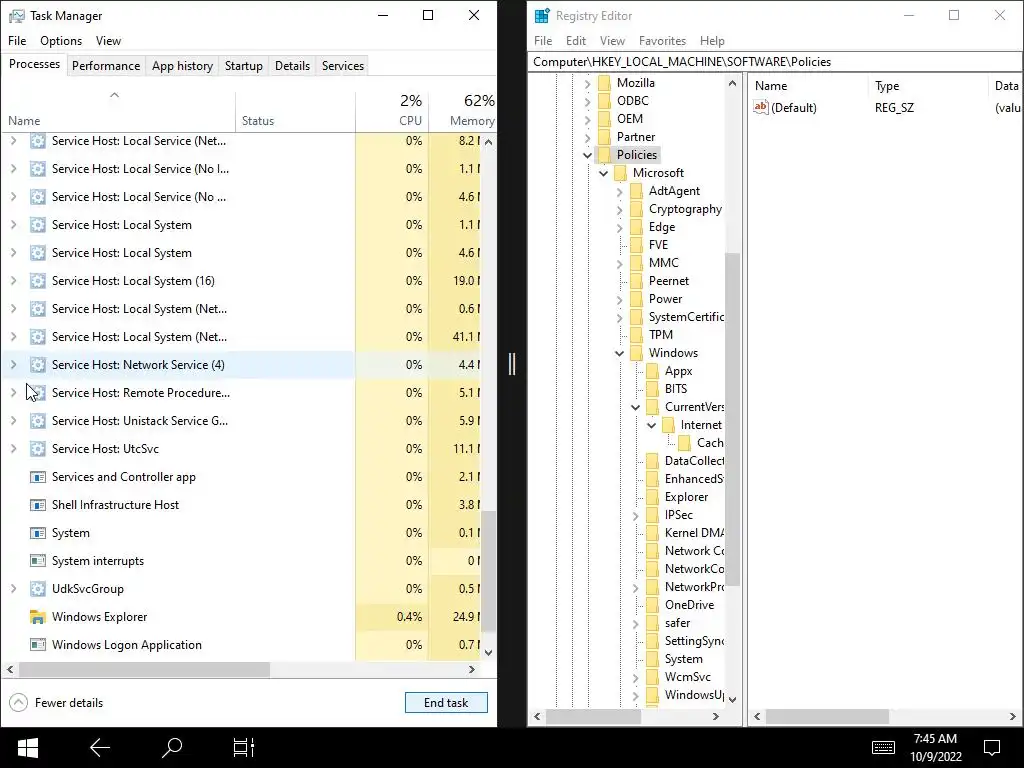Collapse the Windows registry key
The width and height of the screenshot is (1024, 768).
click(619, 353)
